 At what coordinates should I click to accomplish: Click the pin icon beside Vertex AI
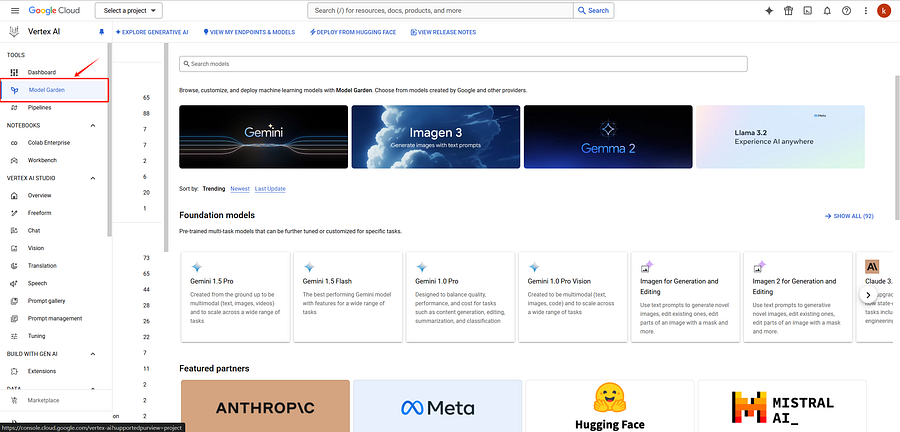102,32
